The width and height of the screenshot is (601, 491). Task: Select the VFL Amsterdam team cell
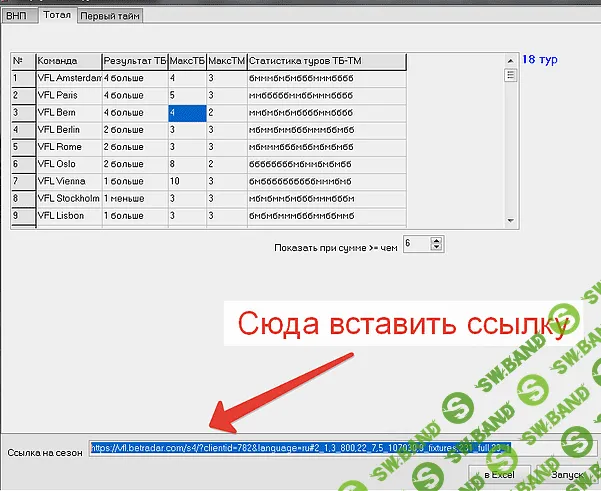coord(69,79)
